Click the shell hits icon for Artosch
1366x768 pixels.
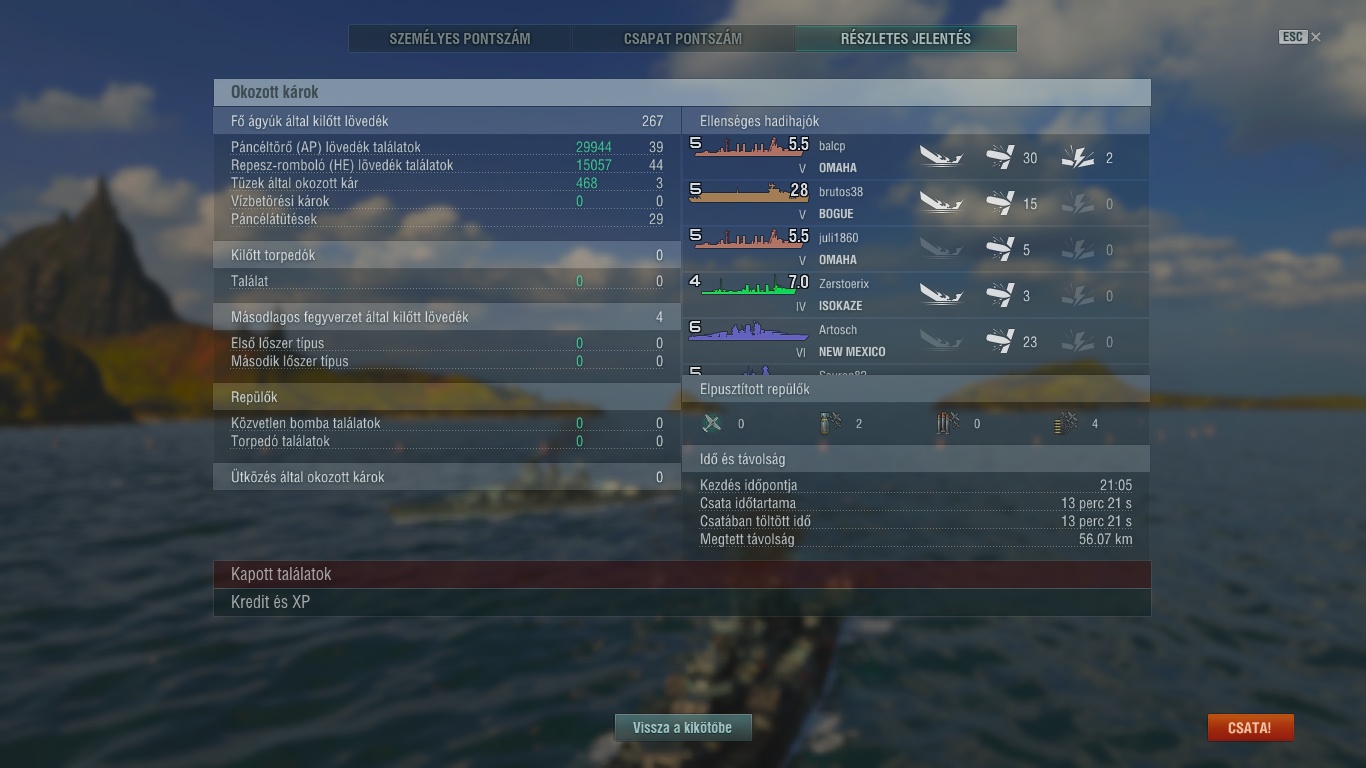(x=1000, y=341)
